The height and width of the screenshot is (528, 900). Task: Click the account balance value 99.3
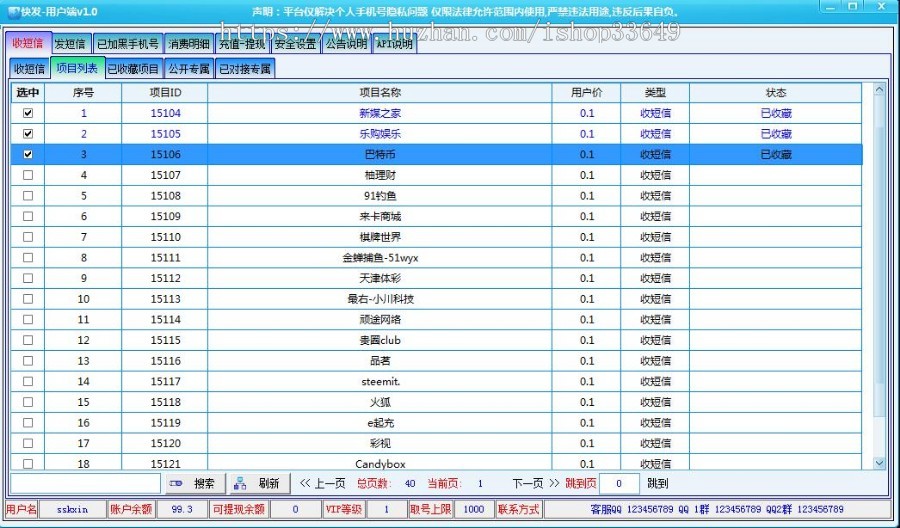point(181,509)
